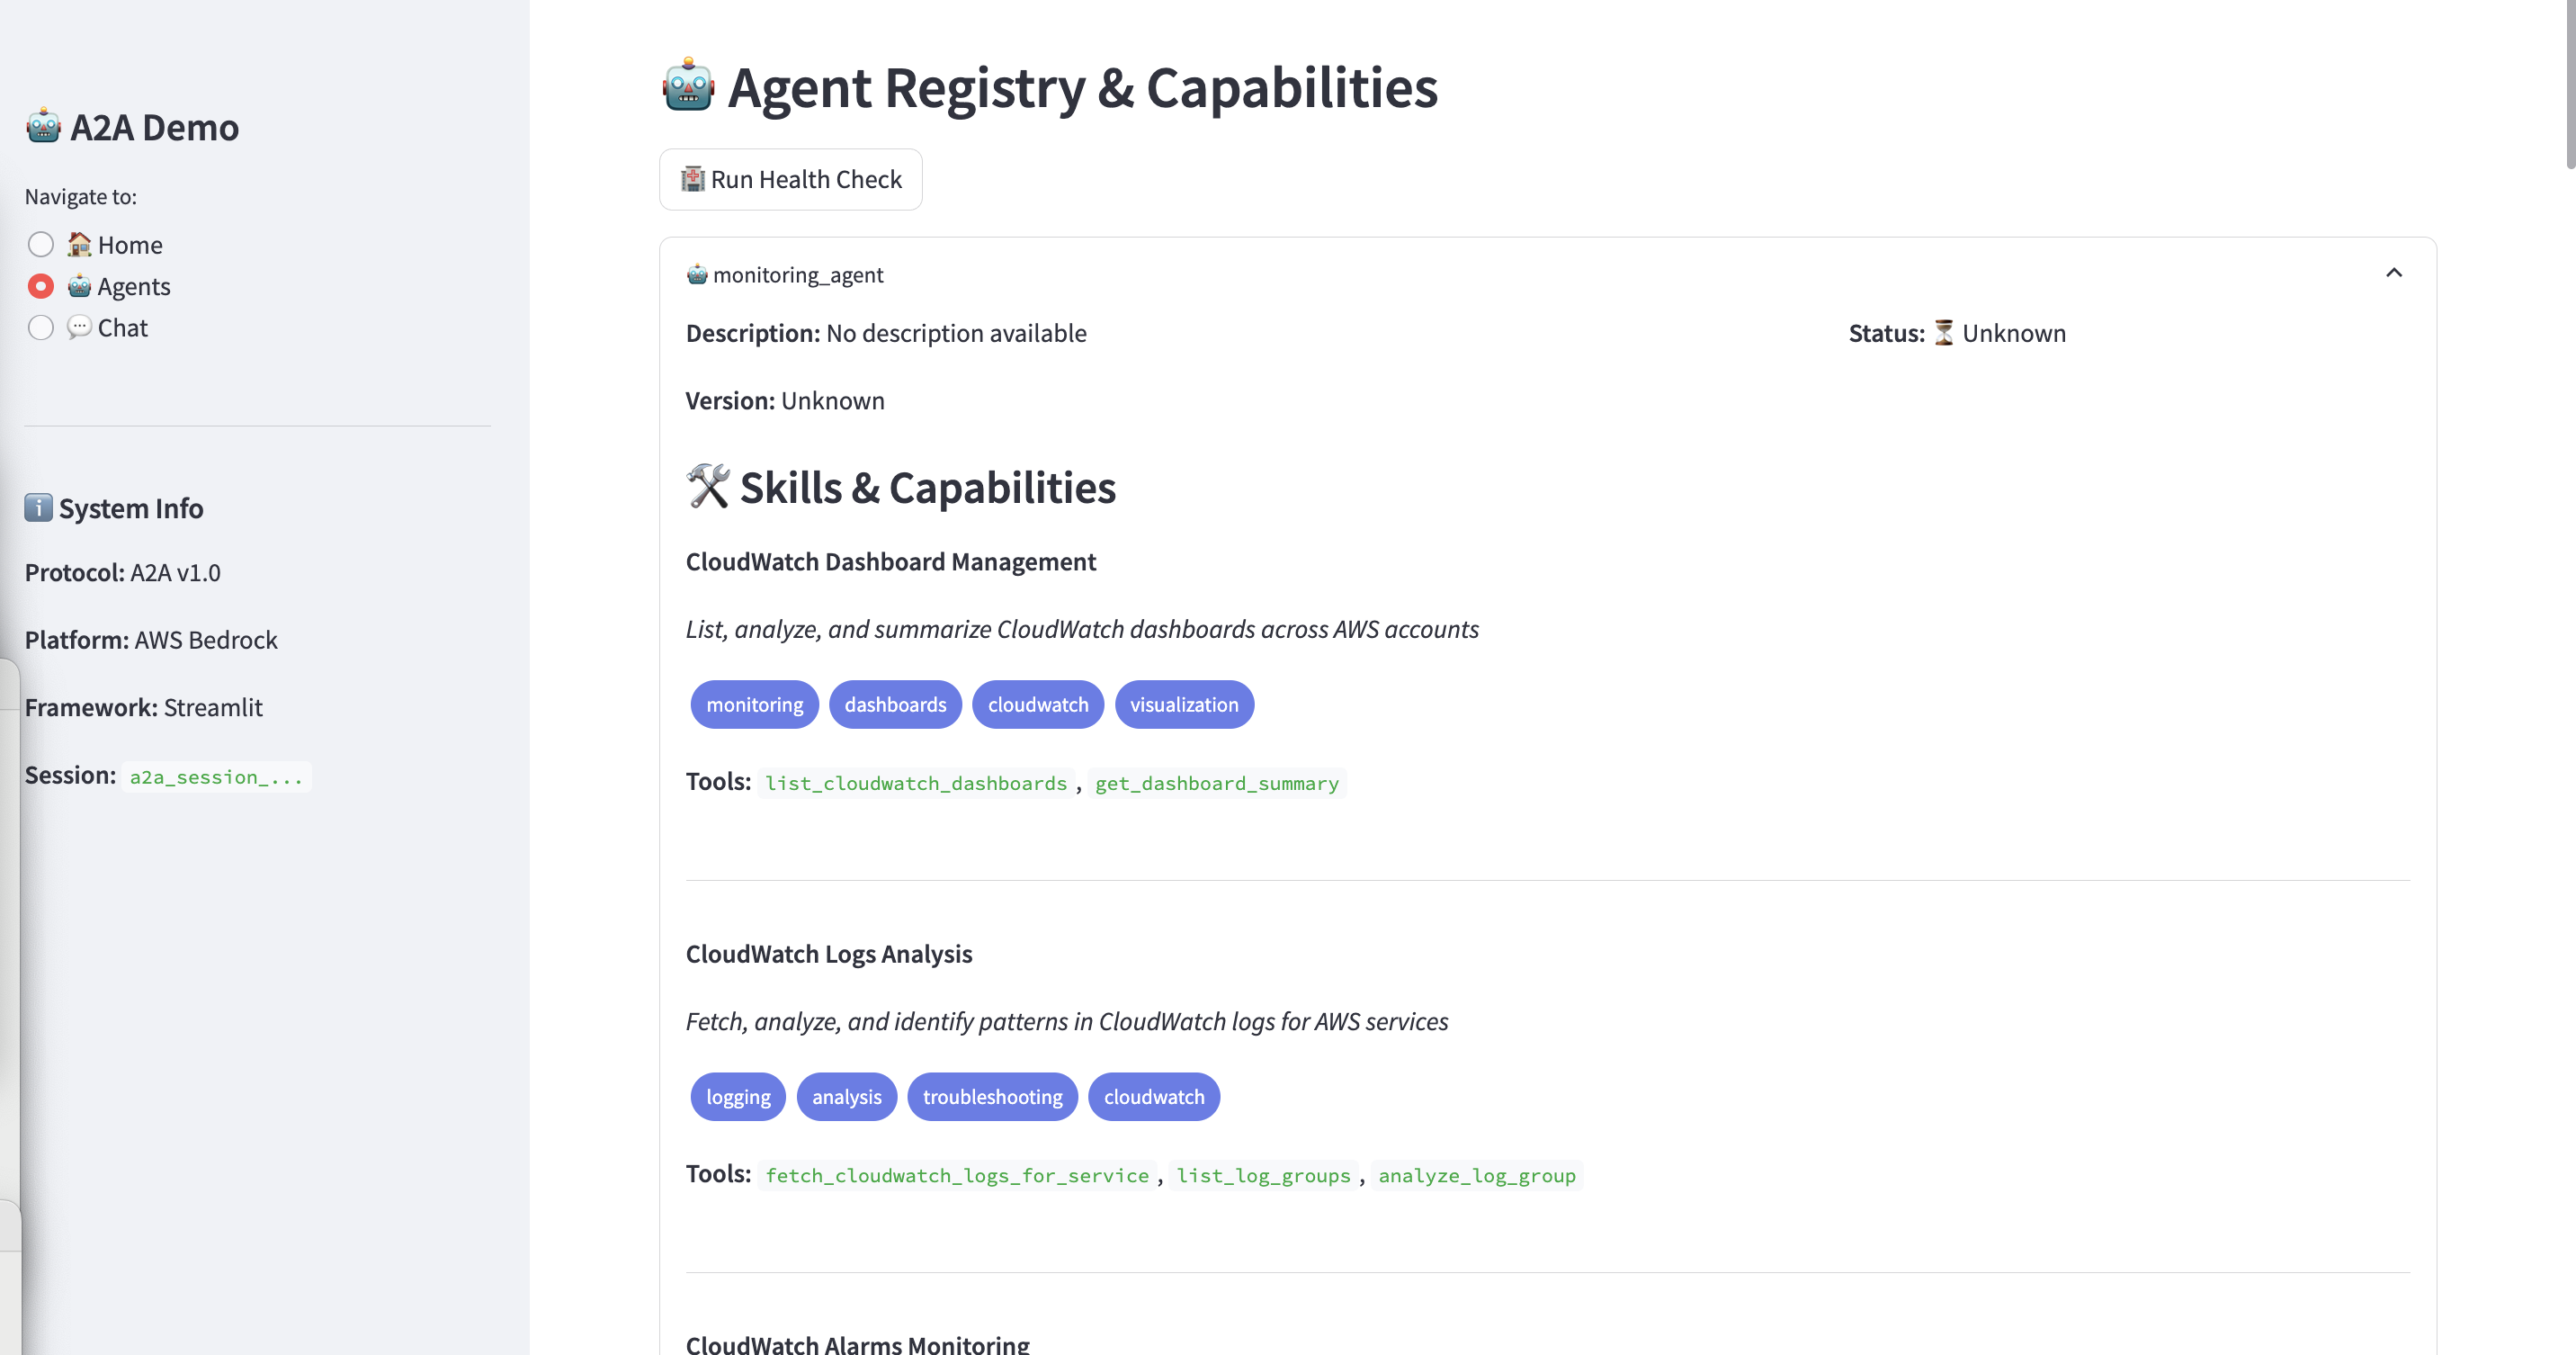Run Health Check button

[790, 179]
